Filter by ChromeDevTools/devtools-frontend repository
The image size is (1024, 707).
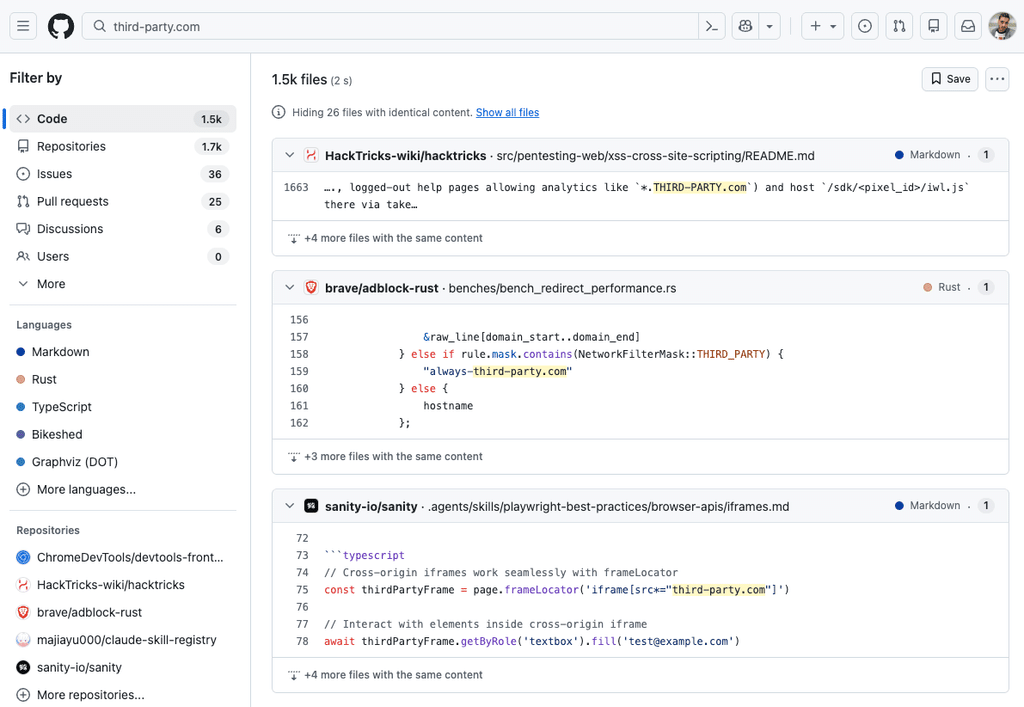(x=123, y=558)
